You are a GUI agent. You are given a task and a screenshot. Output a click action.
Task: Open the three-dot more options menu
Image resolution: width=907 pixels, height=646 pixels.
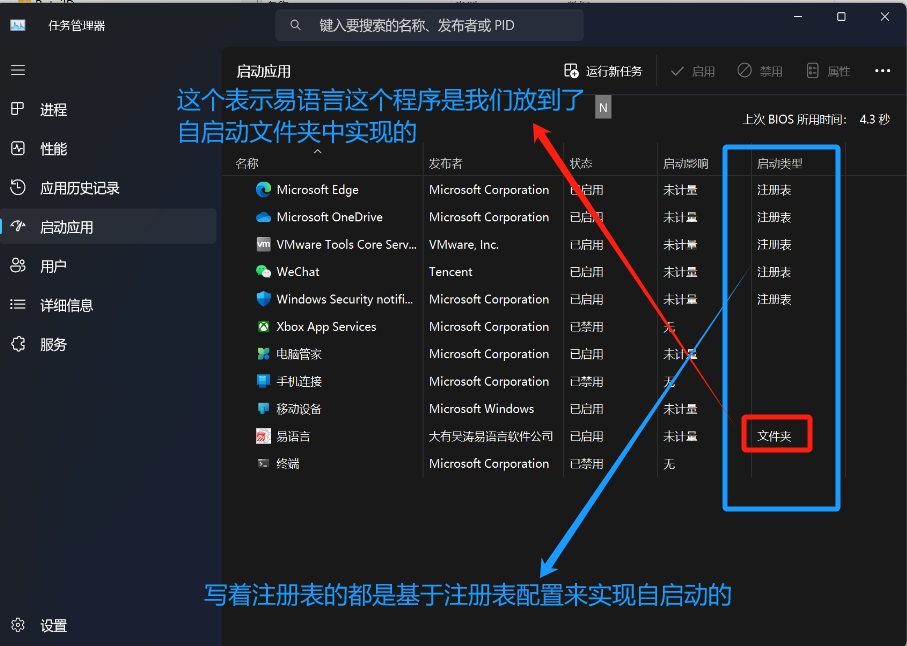[x=882, y=71]
